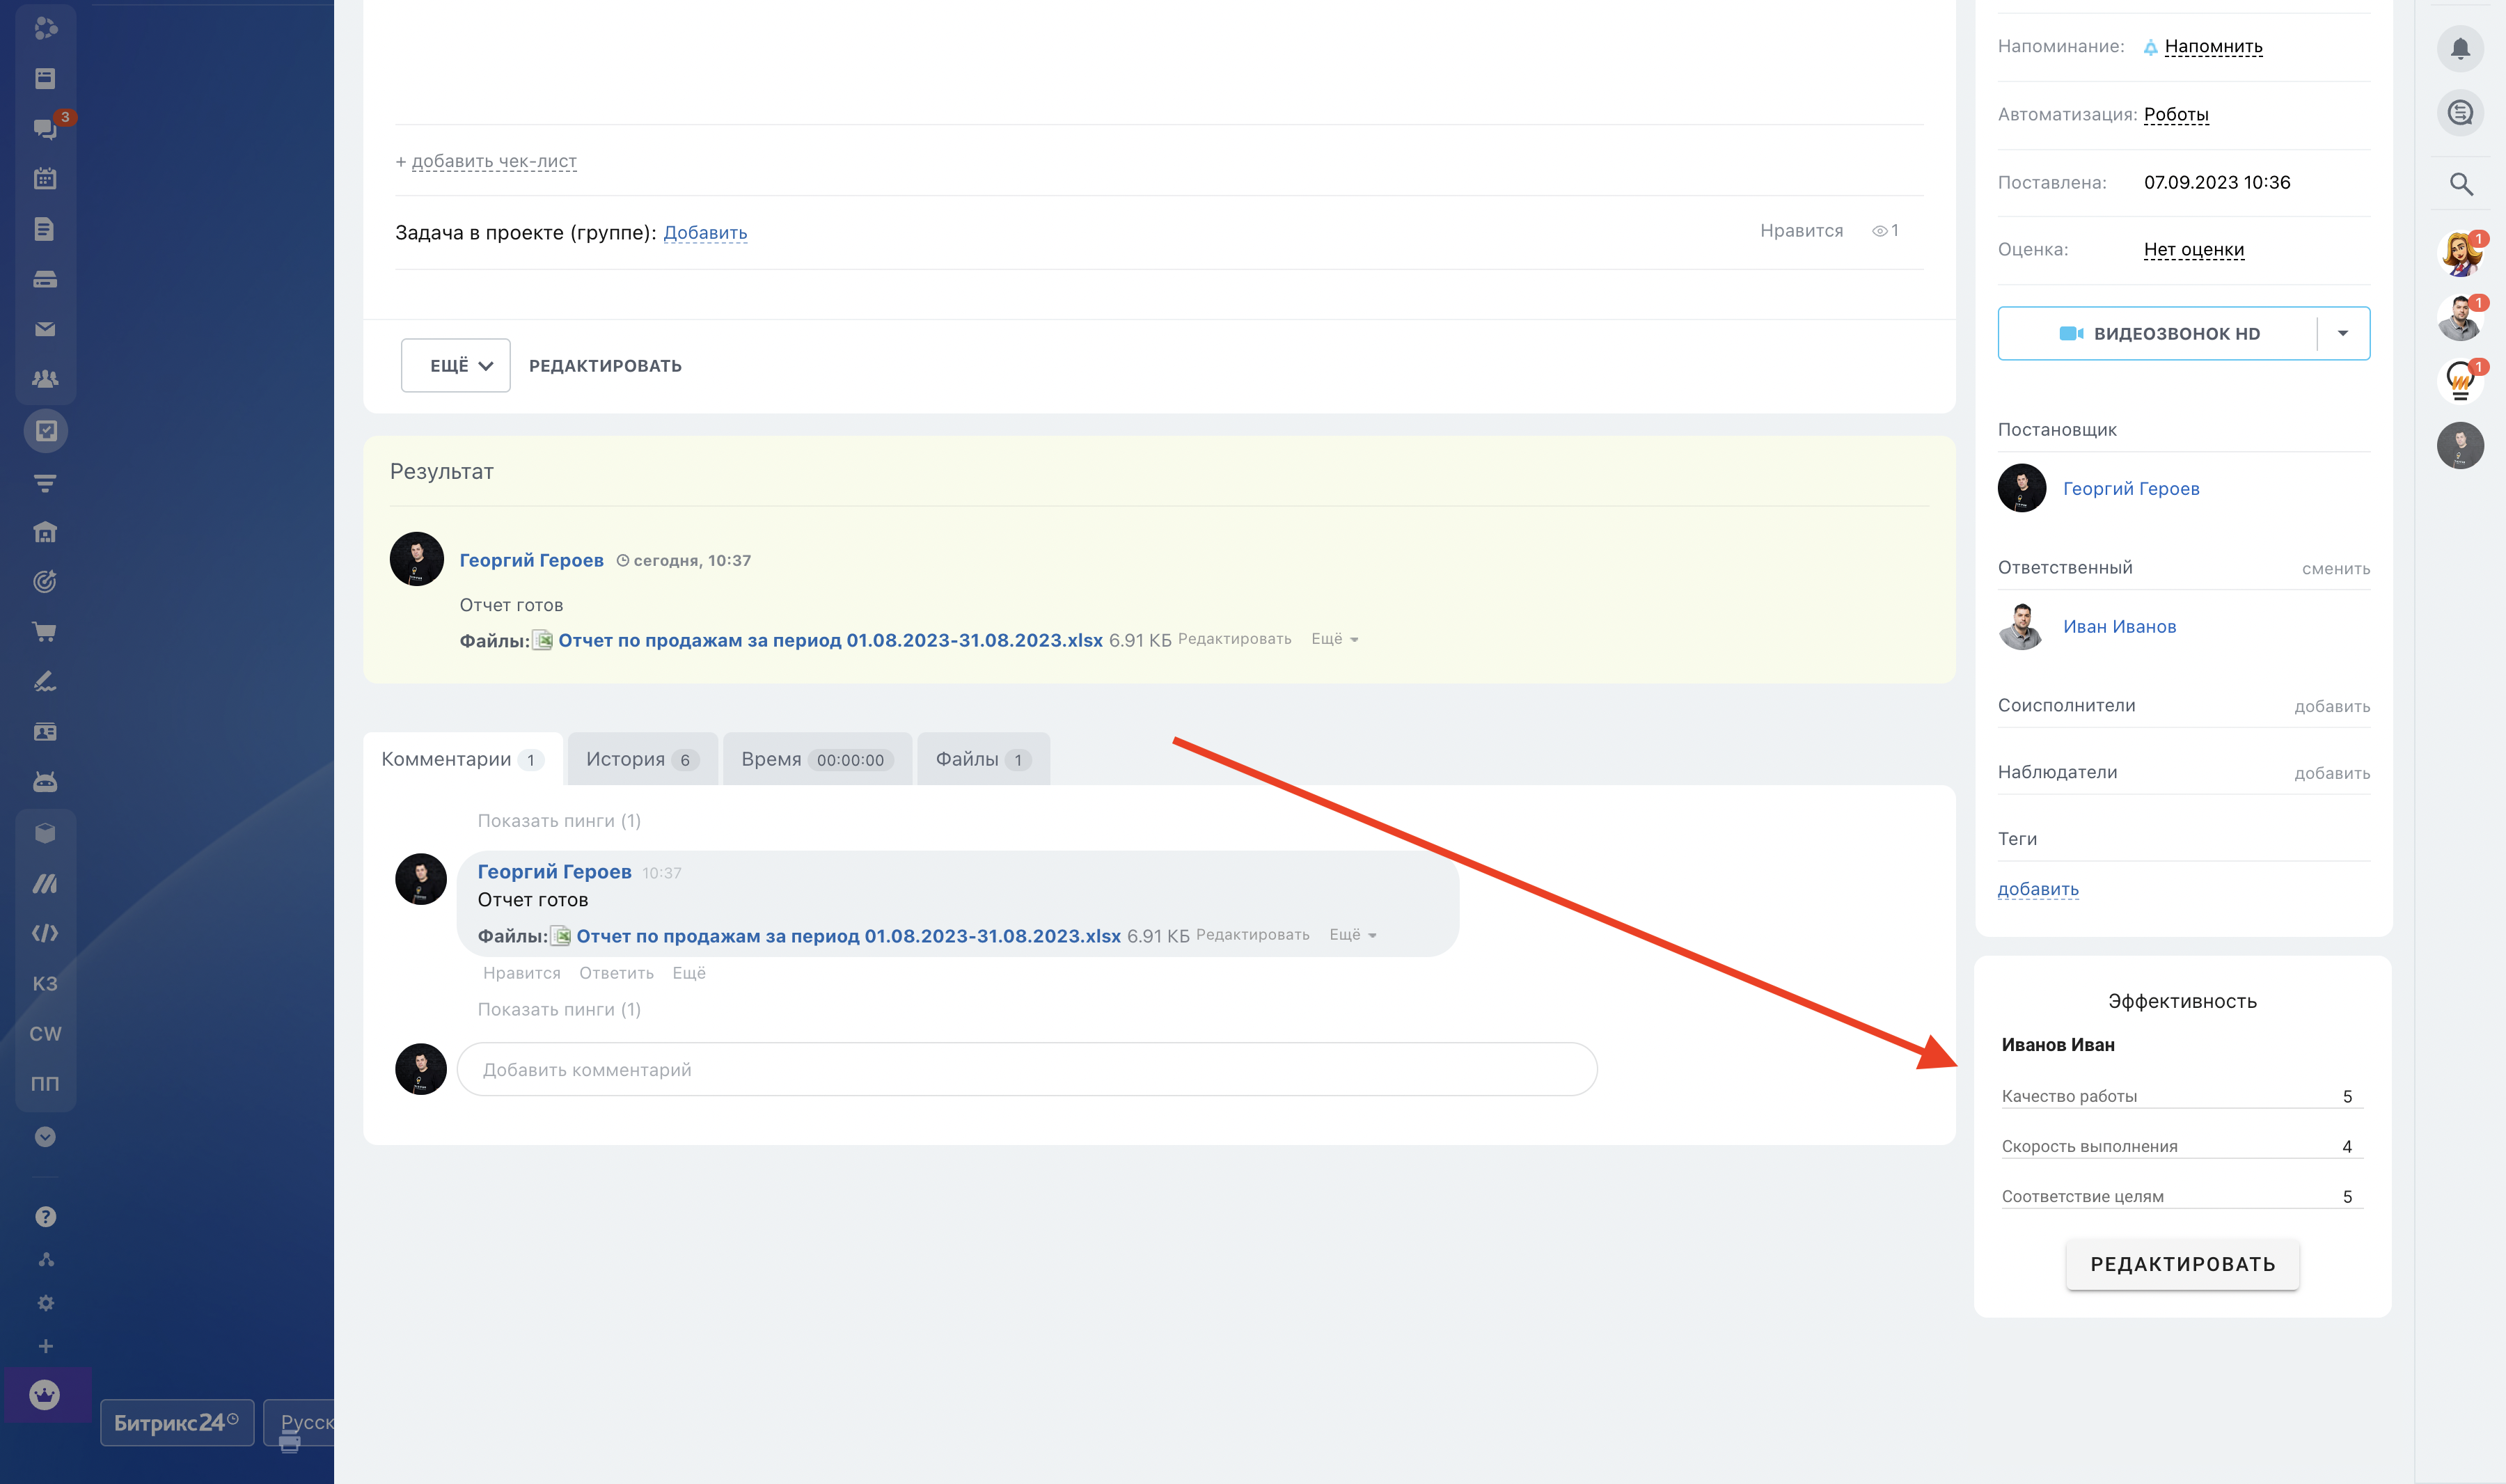Click the Напомнить reminder link
Image resolution: width=2506 pixels, height=1484 pixels.
(2213, 46)
